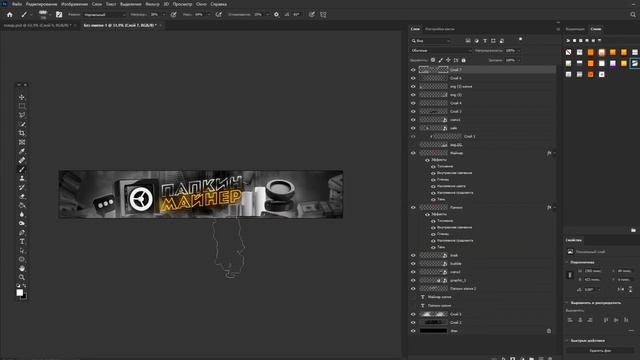Lock all attributes padlock icon
Viewport: 640px width, 360px height.
click(464, 60)
